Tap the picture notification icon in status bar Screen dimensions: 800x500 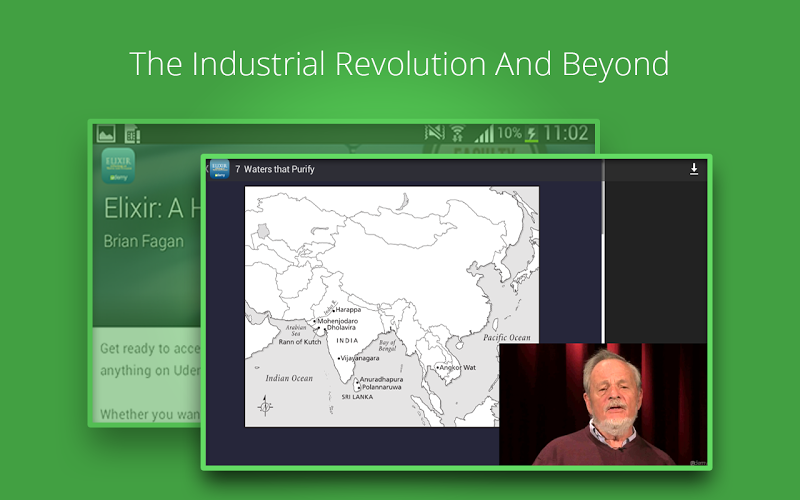click(x=106, y=134)
